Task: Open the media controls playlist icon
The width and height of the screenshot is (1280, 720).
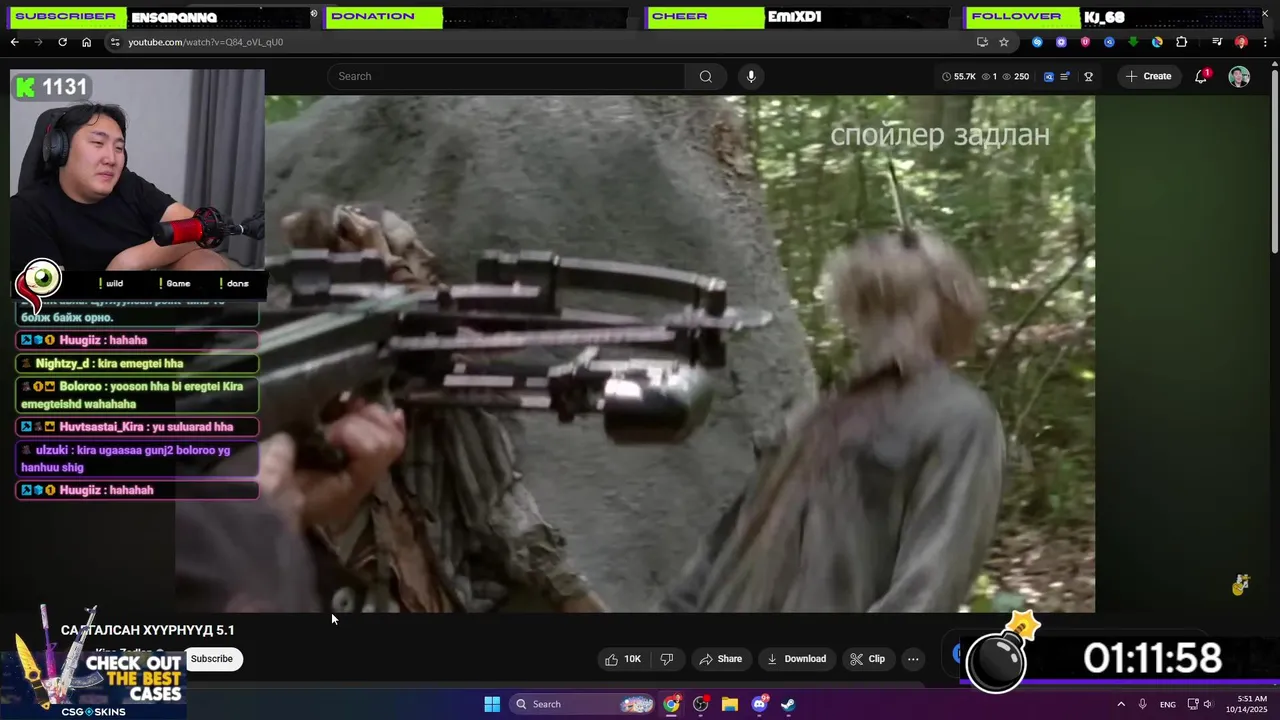Action: [x=1217, y=42]
